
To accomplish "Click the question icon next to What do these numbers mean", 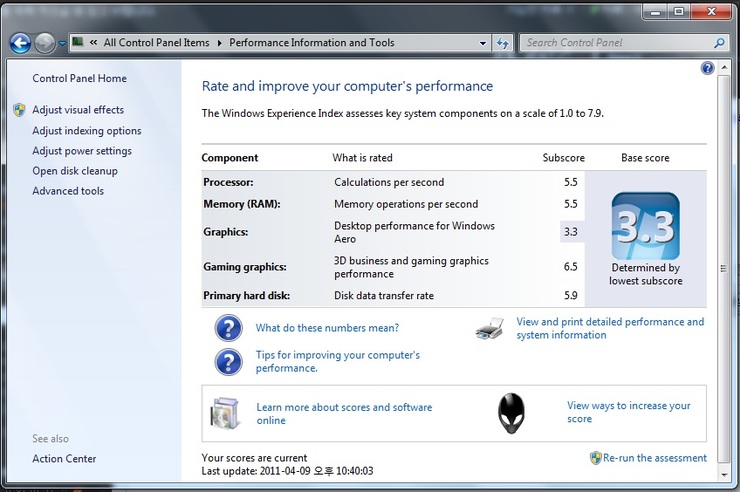I will point(228,328).
